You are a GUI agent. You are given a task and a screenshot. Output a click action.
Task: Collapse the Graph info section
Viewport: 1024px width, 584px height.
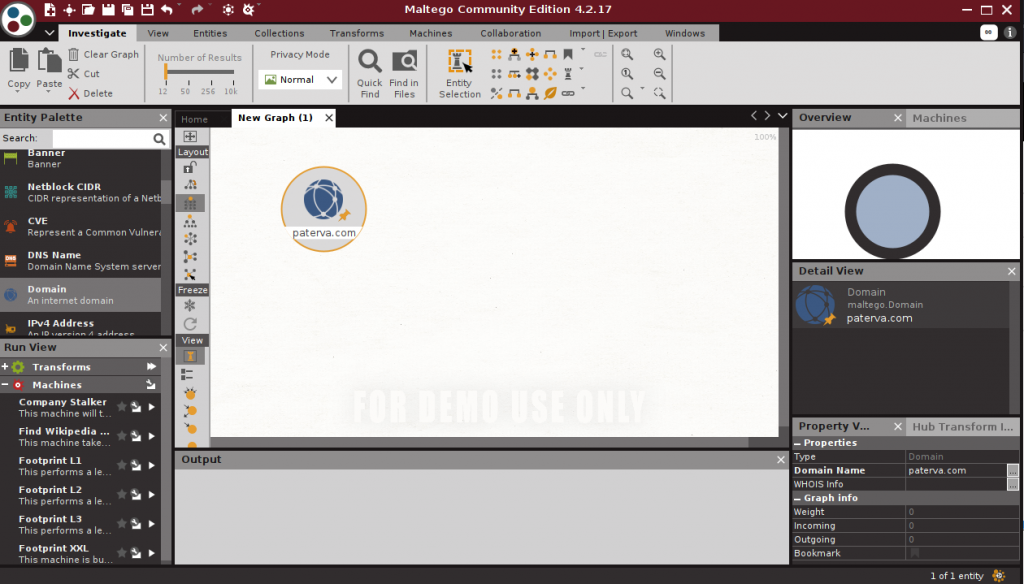[x=797, y=498]
